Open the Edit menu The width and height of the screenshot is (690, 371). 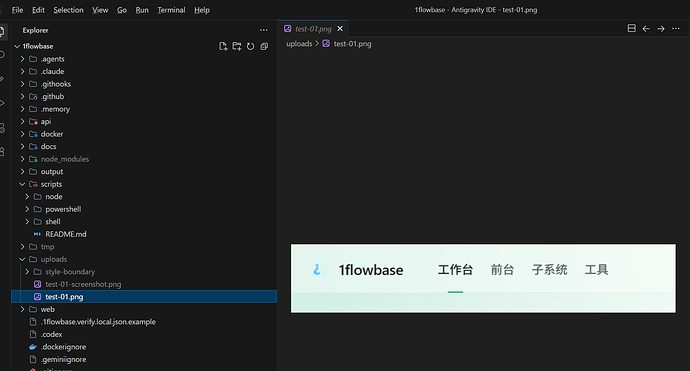38,10
